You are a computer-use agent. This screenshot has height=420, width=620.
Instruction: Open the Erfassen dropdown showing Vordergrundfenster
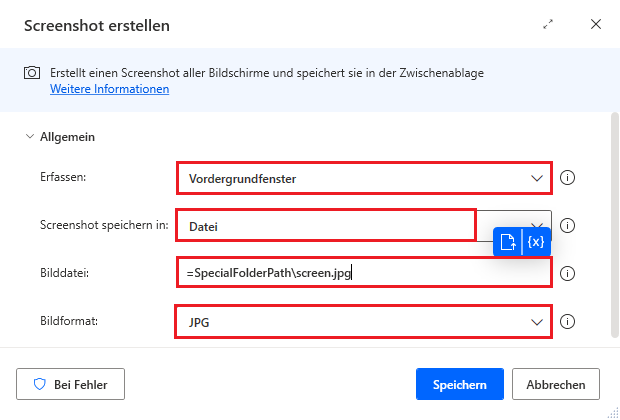(364, 178)
